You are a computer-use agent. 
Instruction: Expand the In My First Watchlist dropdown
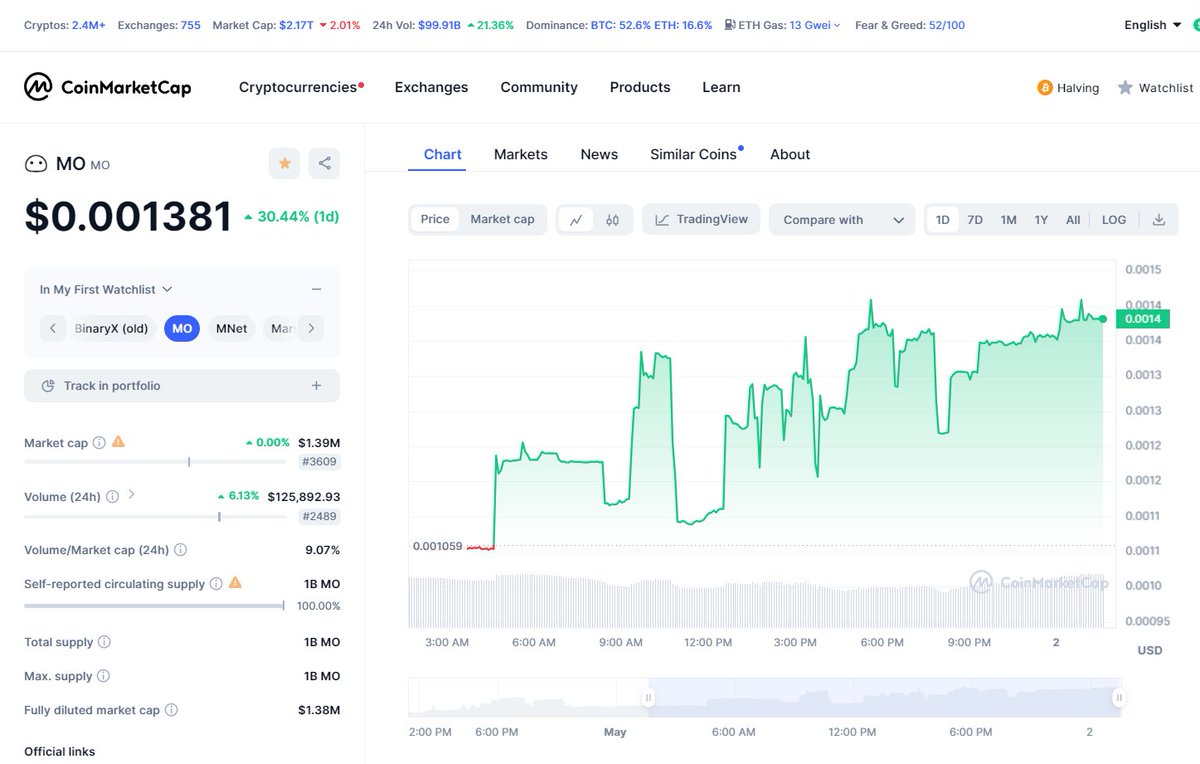pos(106,289)
